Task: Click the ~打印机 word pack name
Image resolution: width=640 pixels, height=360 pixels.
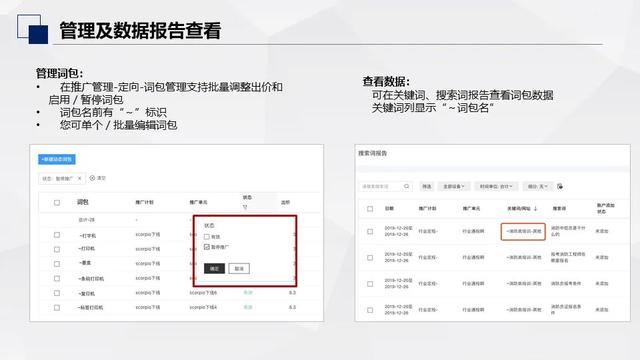Action: 87,249
